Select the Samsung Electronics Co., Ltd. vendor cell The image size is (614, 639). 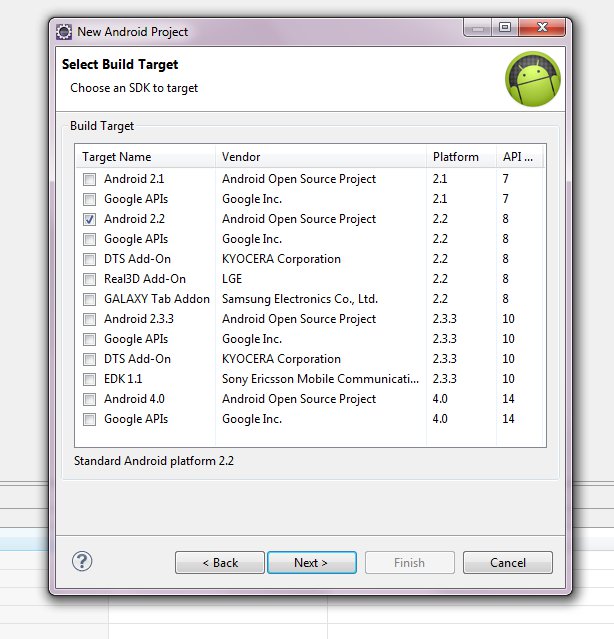[300, 299]
